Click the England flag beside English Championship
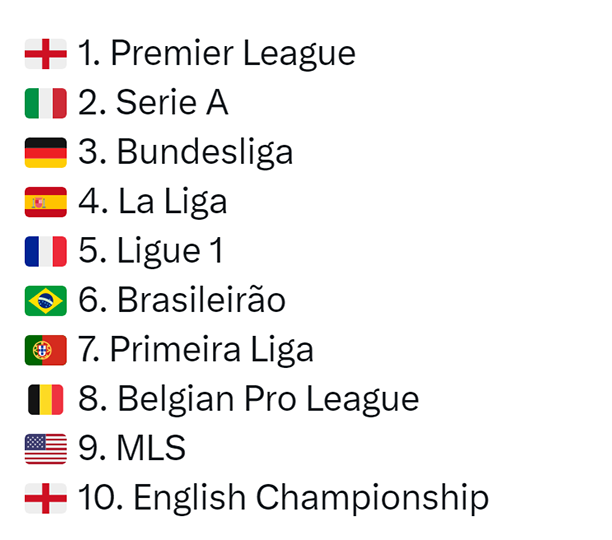The image size is (612, 540). (x=45, y=498)
